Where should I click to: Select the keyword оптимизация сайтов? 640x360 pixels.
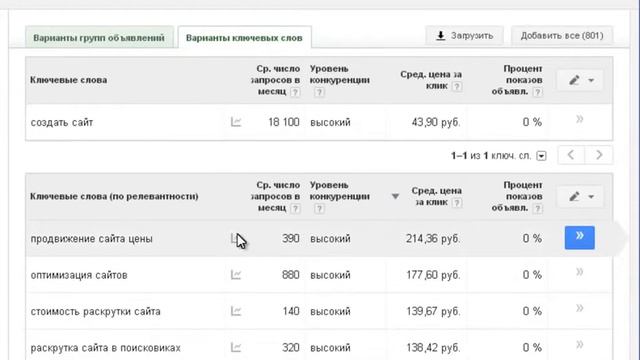coord(79,275)
